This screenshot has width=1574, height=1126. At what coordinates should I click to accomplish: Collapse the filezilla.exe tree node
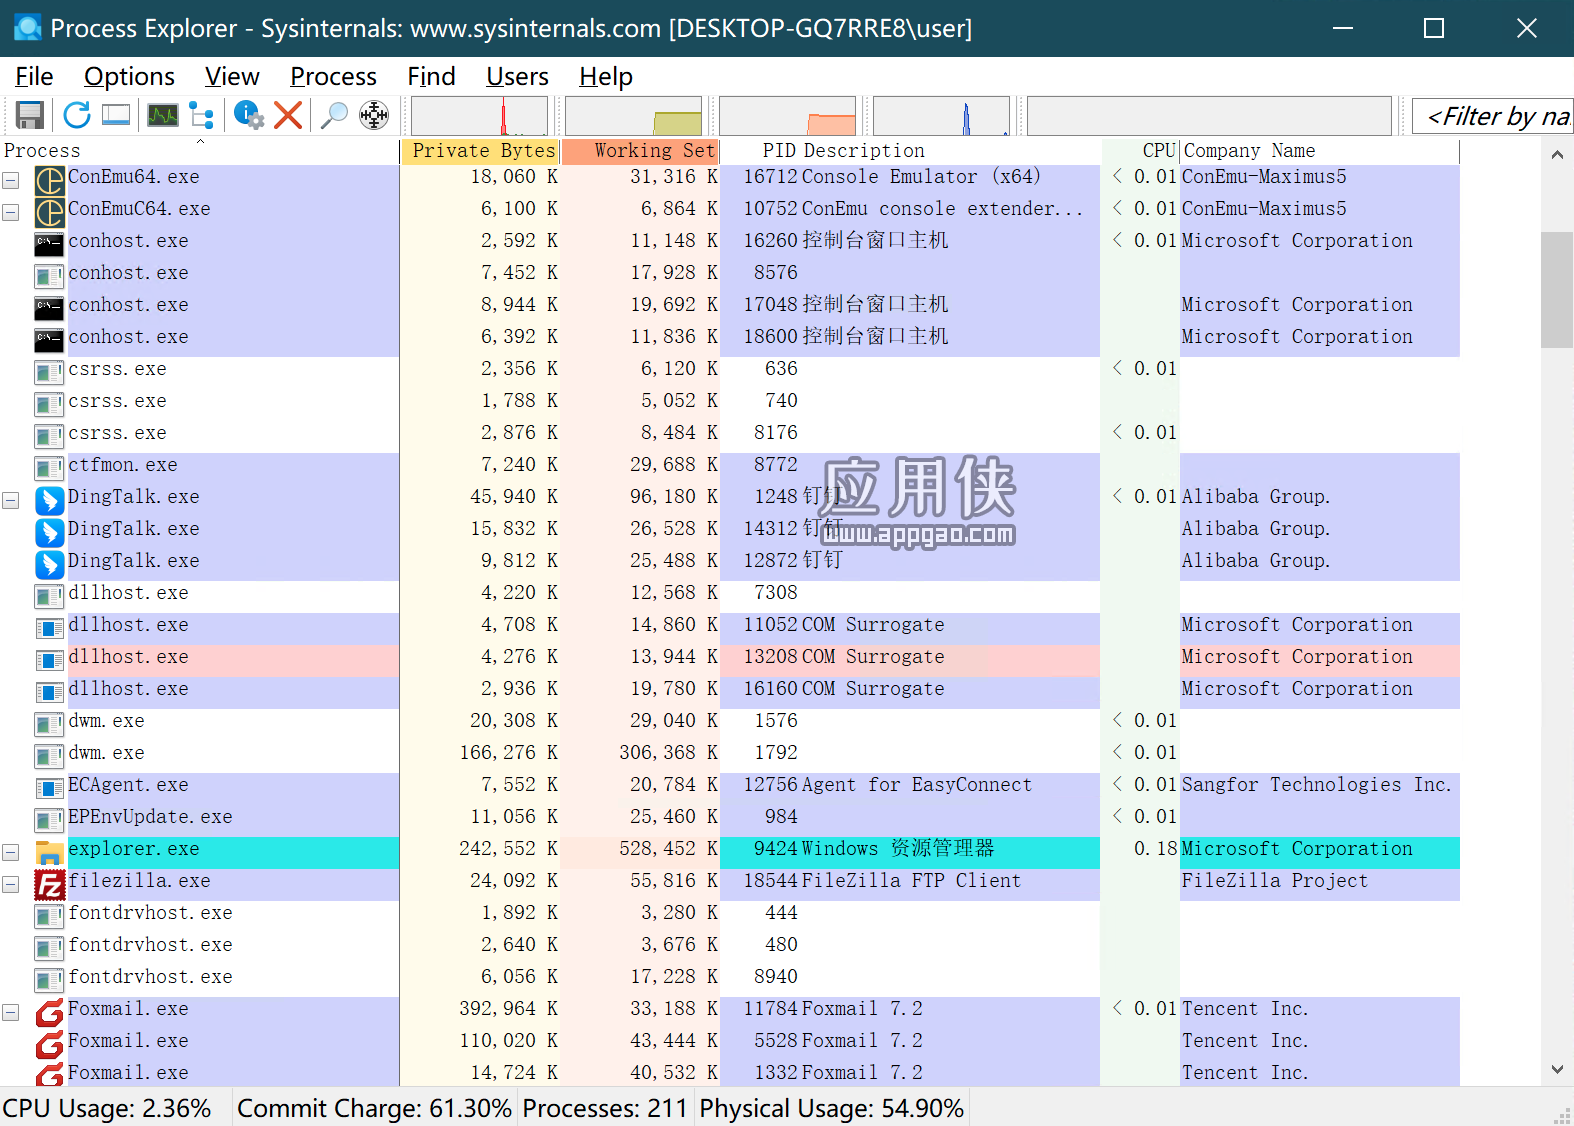pos(11,885)
